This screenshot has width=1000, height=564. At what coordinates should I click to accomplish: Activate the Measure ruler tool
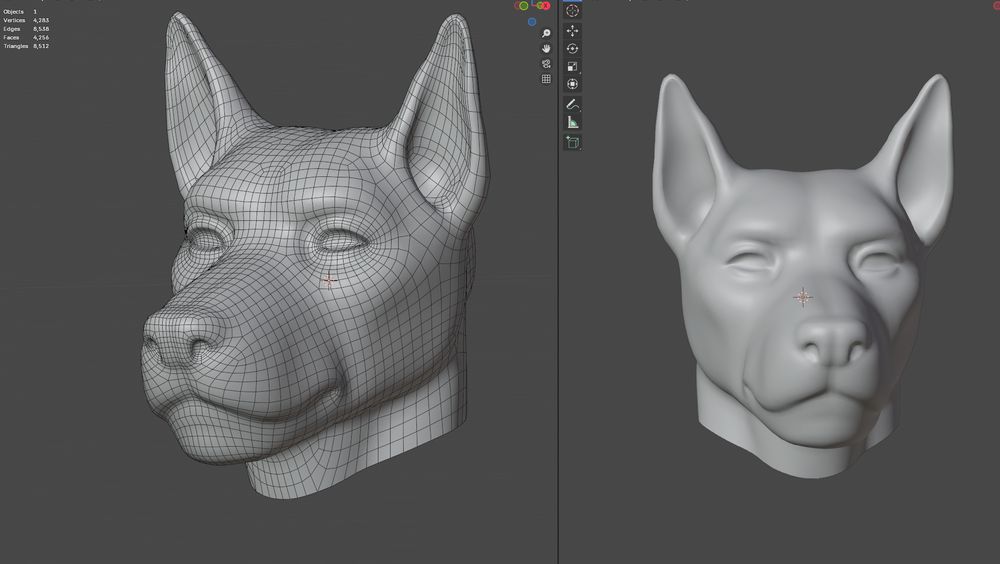point(573,122)
